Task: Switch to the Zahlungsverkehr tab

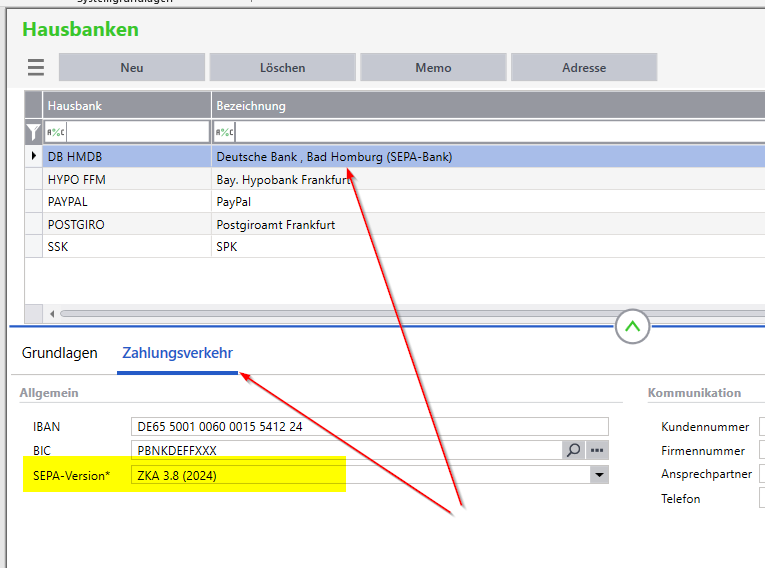Action: pyautogui.click(x=177, y=353)
